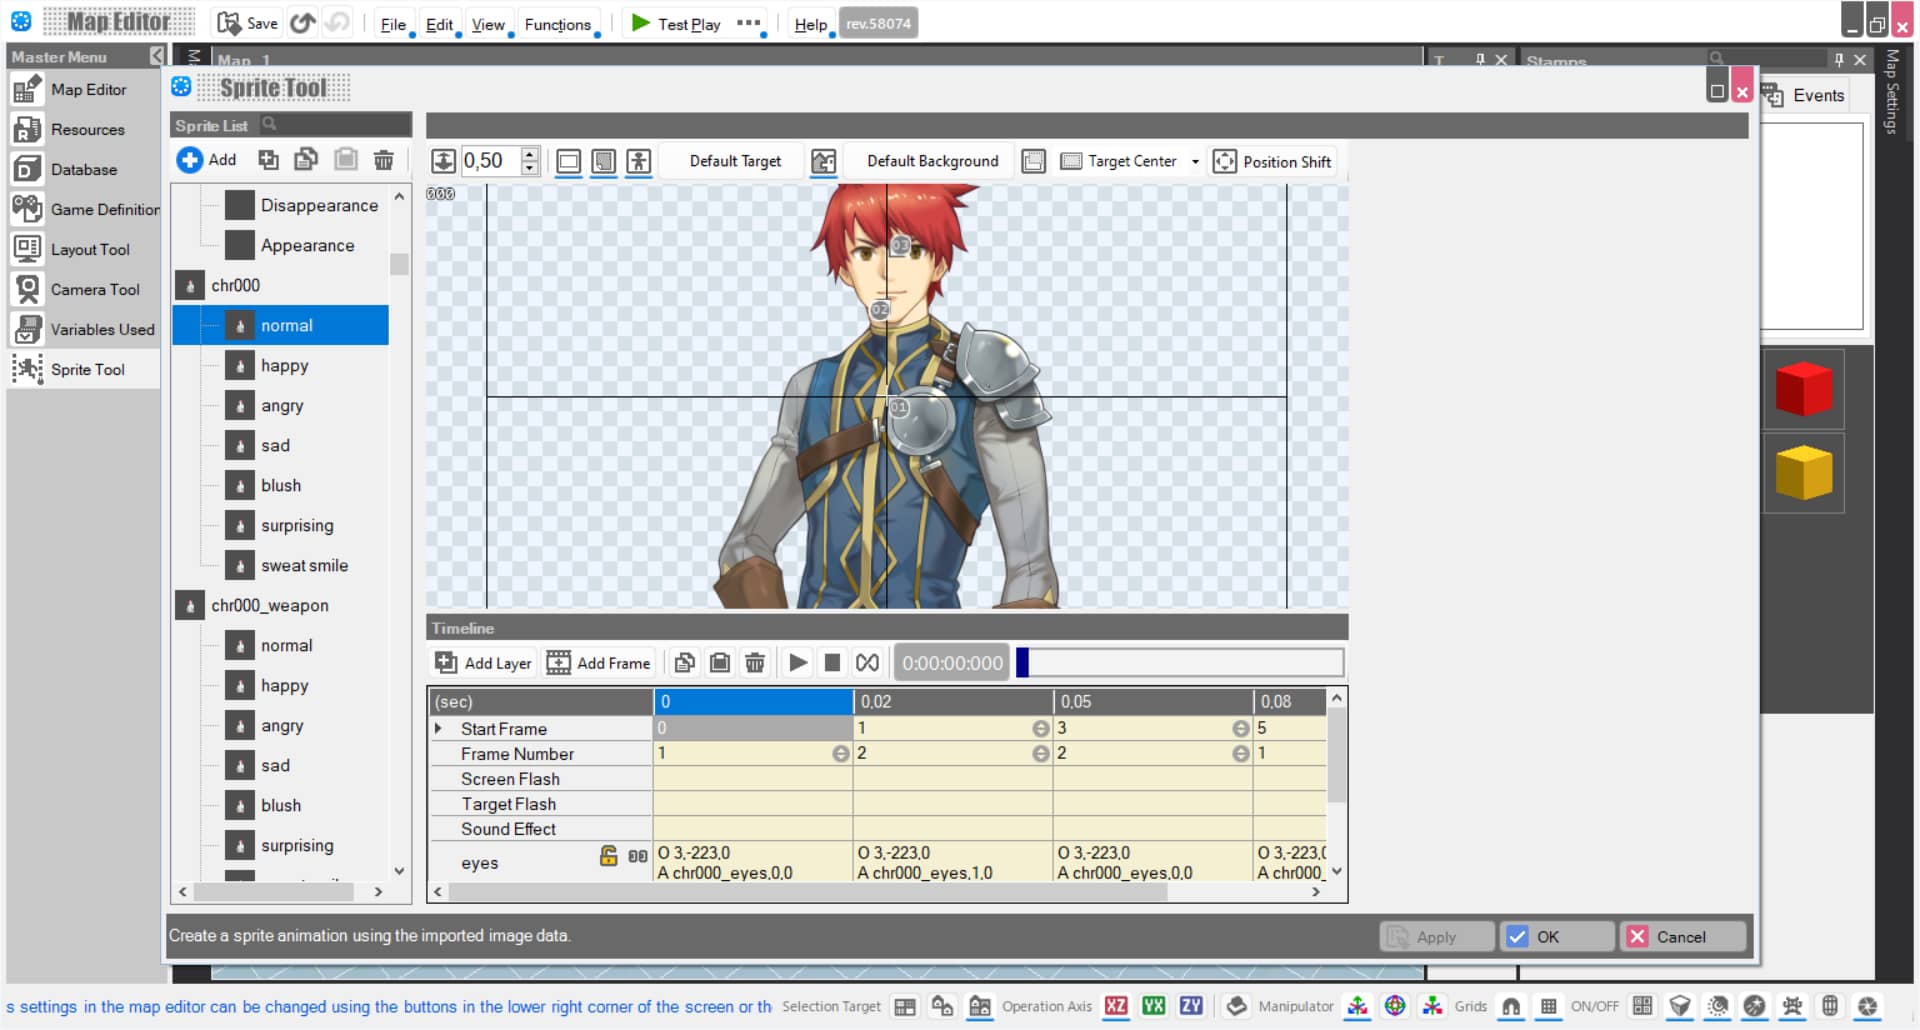Image resolution: width=1920 pixels, height=1030 pixels.
Task: Copy the selected sprite in Sprite List
Action: point(306,160)
